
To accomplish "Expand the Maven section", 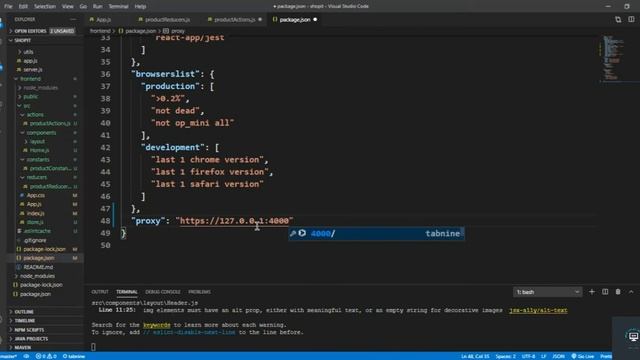I will click(x=23, y=348).
